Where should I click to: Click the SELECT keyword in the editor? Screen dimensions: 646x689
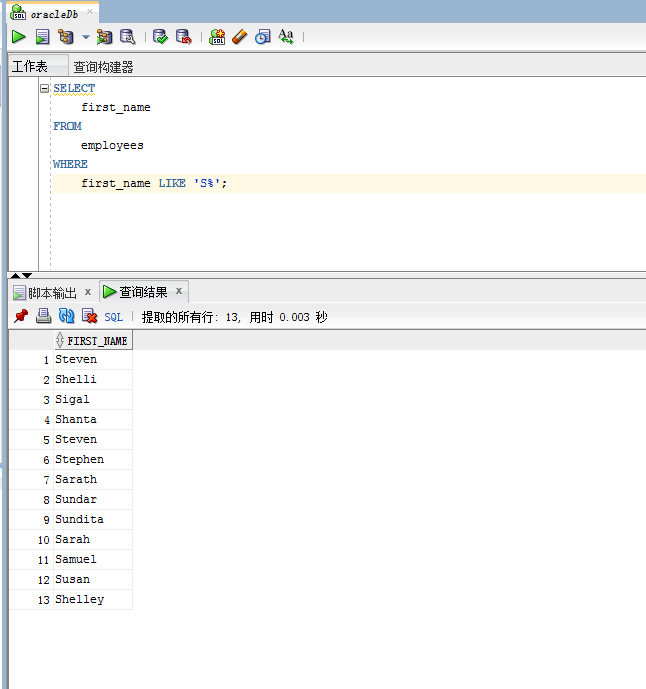74,88
